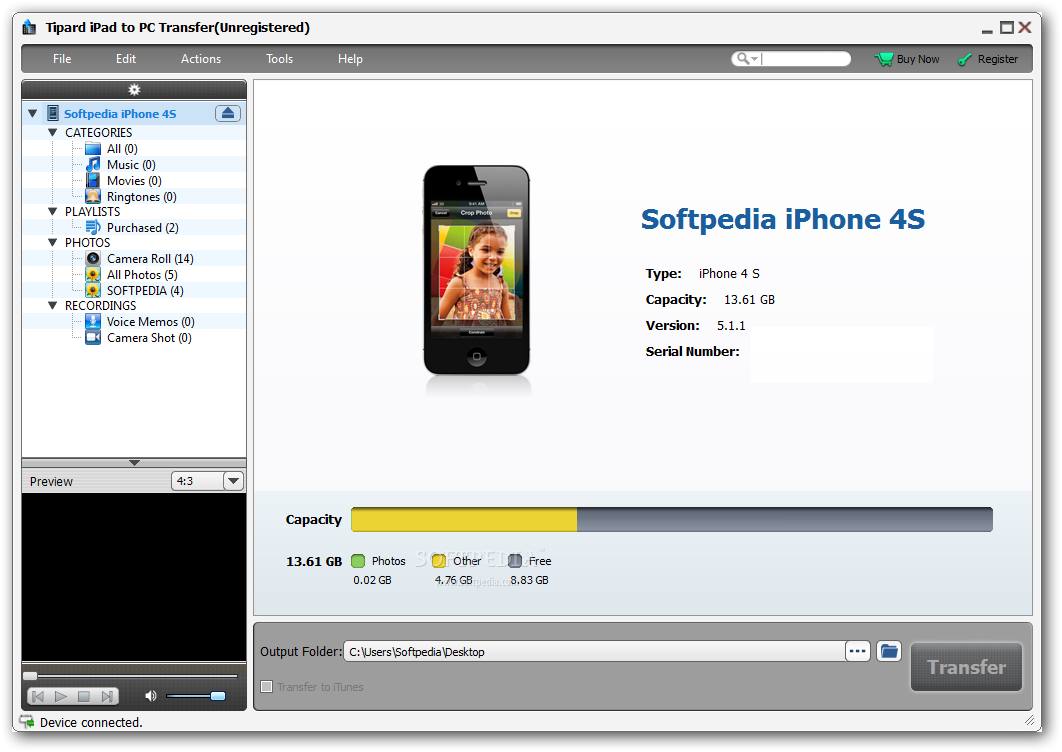Select Purchased (2) playlist
Viewport: 1062px width, 752px height.
[x=142, y=228]
